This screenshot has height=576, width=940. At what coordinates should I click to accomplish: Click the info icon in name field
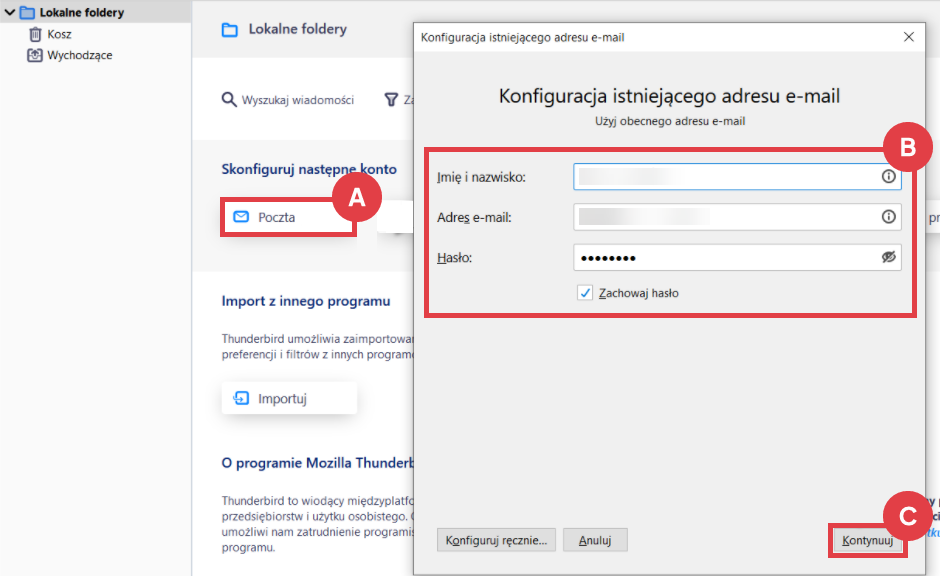(888, 177)
